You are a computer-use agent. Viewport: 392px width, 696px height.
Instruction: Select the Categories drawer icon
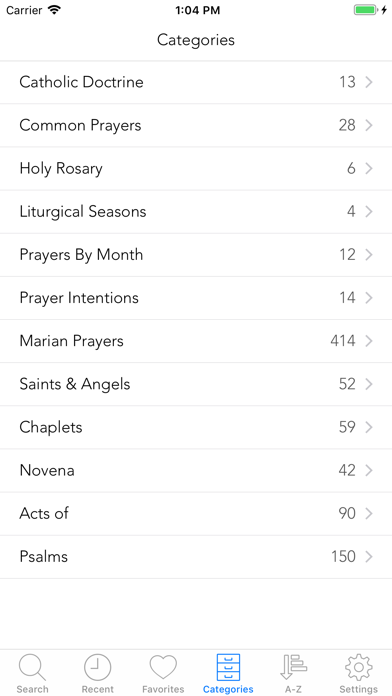pyautogui.click(x=228, y=667)
